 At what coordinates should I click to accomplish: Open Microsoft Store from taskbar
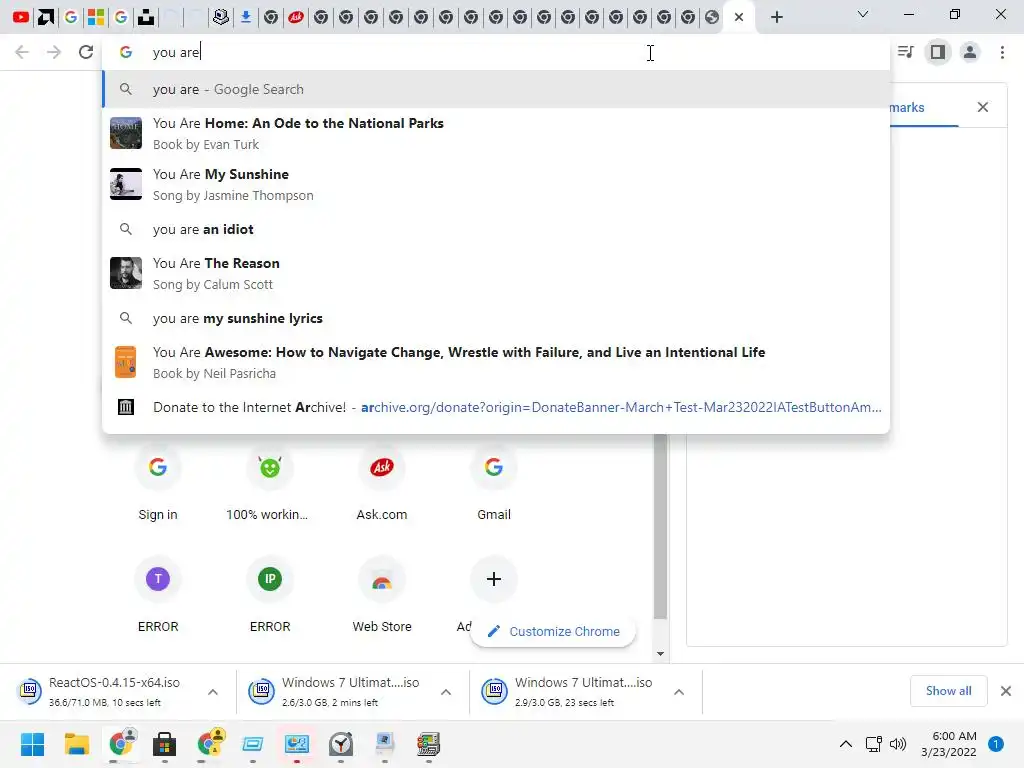(x=165, y=744)
